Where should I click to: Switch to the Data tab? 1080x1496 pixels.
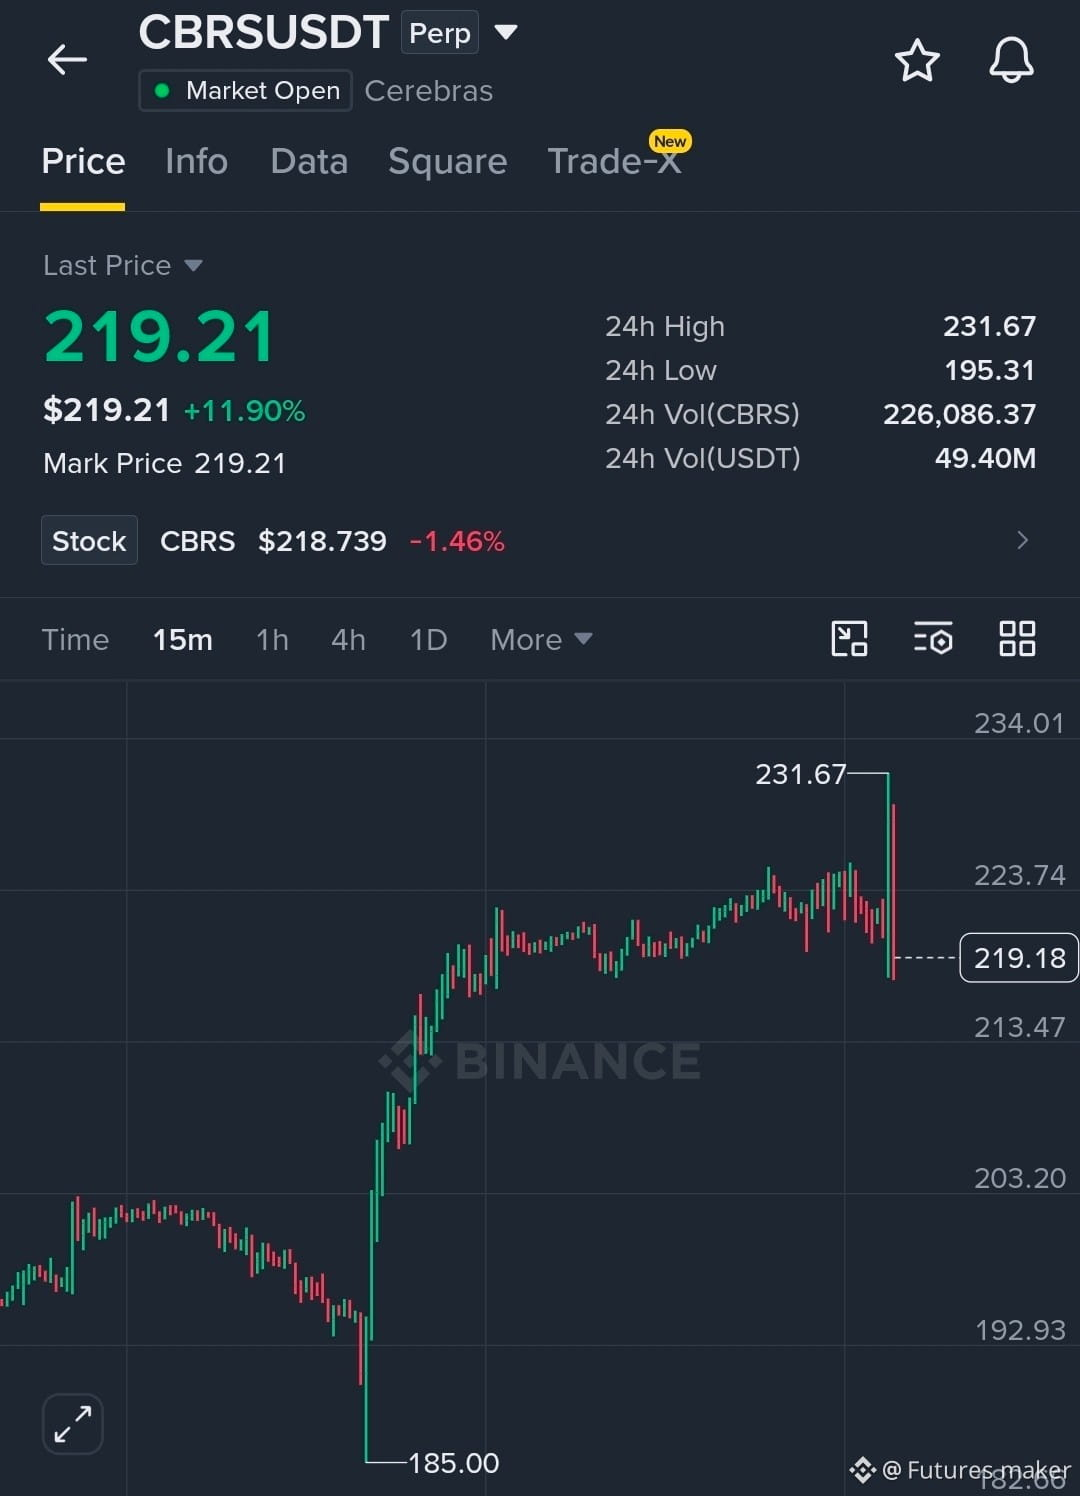point(309,161)
